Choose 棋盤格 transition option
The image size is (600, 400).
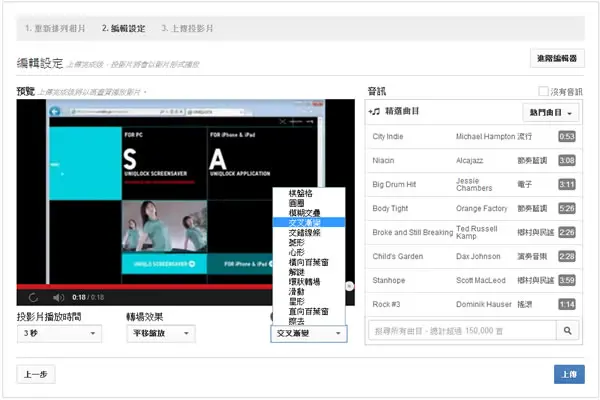[300, 193]
